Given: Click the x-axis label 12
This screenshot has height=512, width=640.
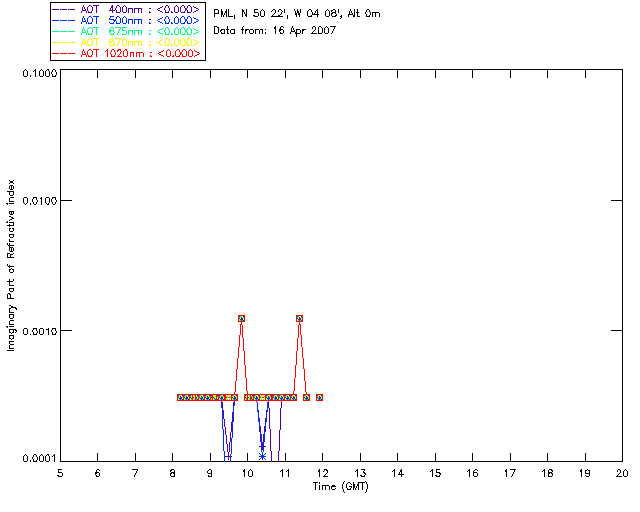Looking at the screenshot, I should (x=322, y=473).
